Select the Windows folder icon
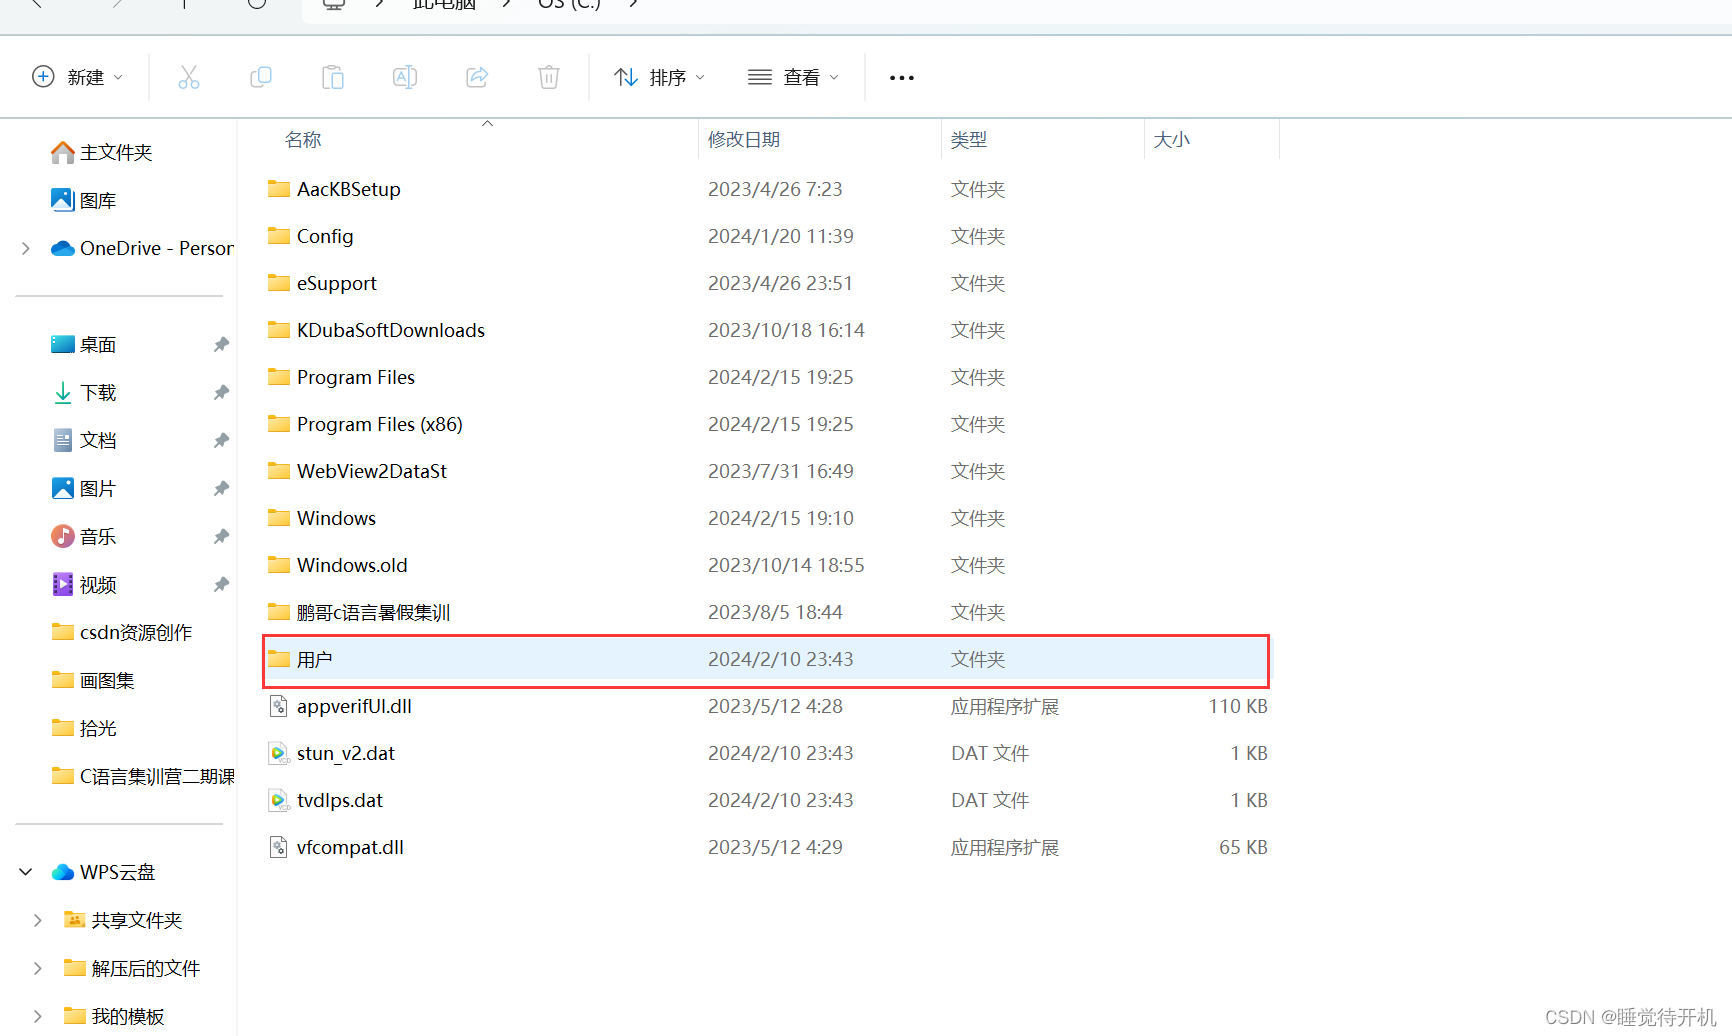Viewport: 1732px width, 1036px height. [279, 518]
